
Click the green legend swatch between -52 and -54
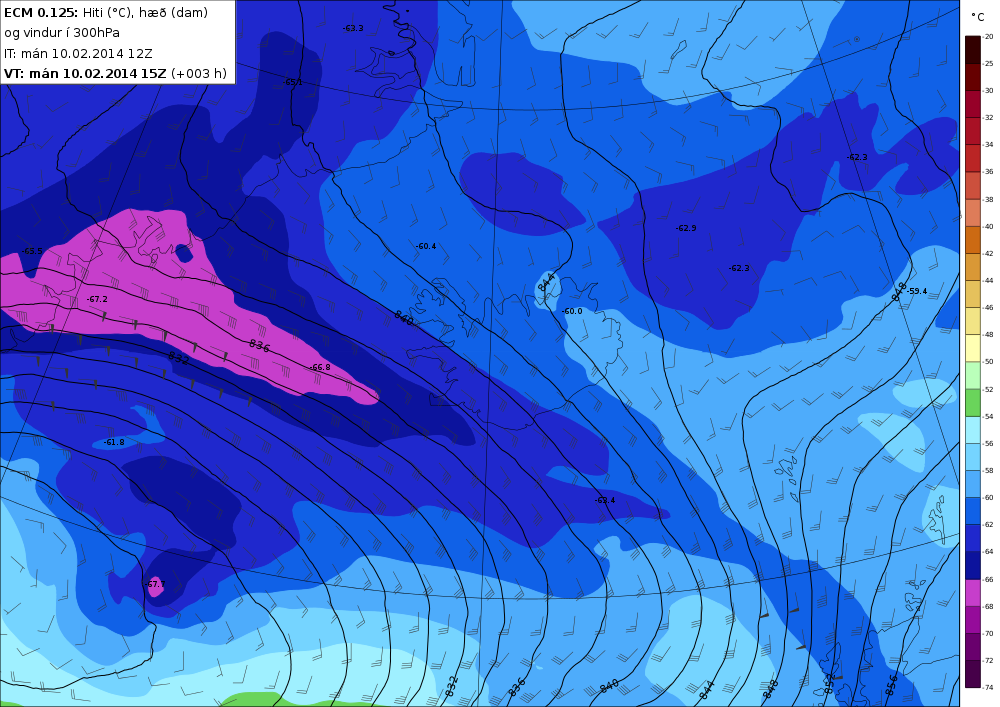click(973, 403)
